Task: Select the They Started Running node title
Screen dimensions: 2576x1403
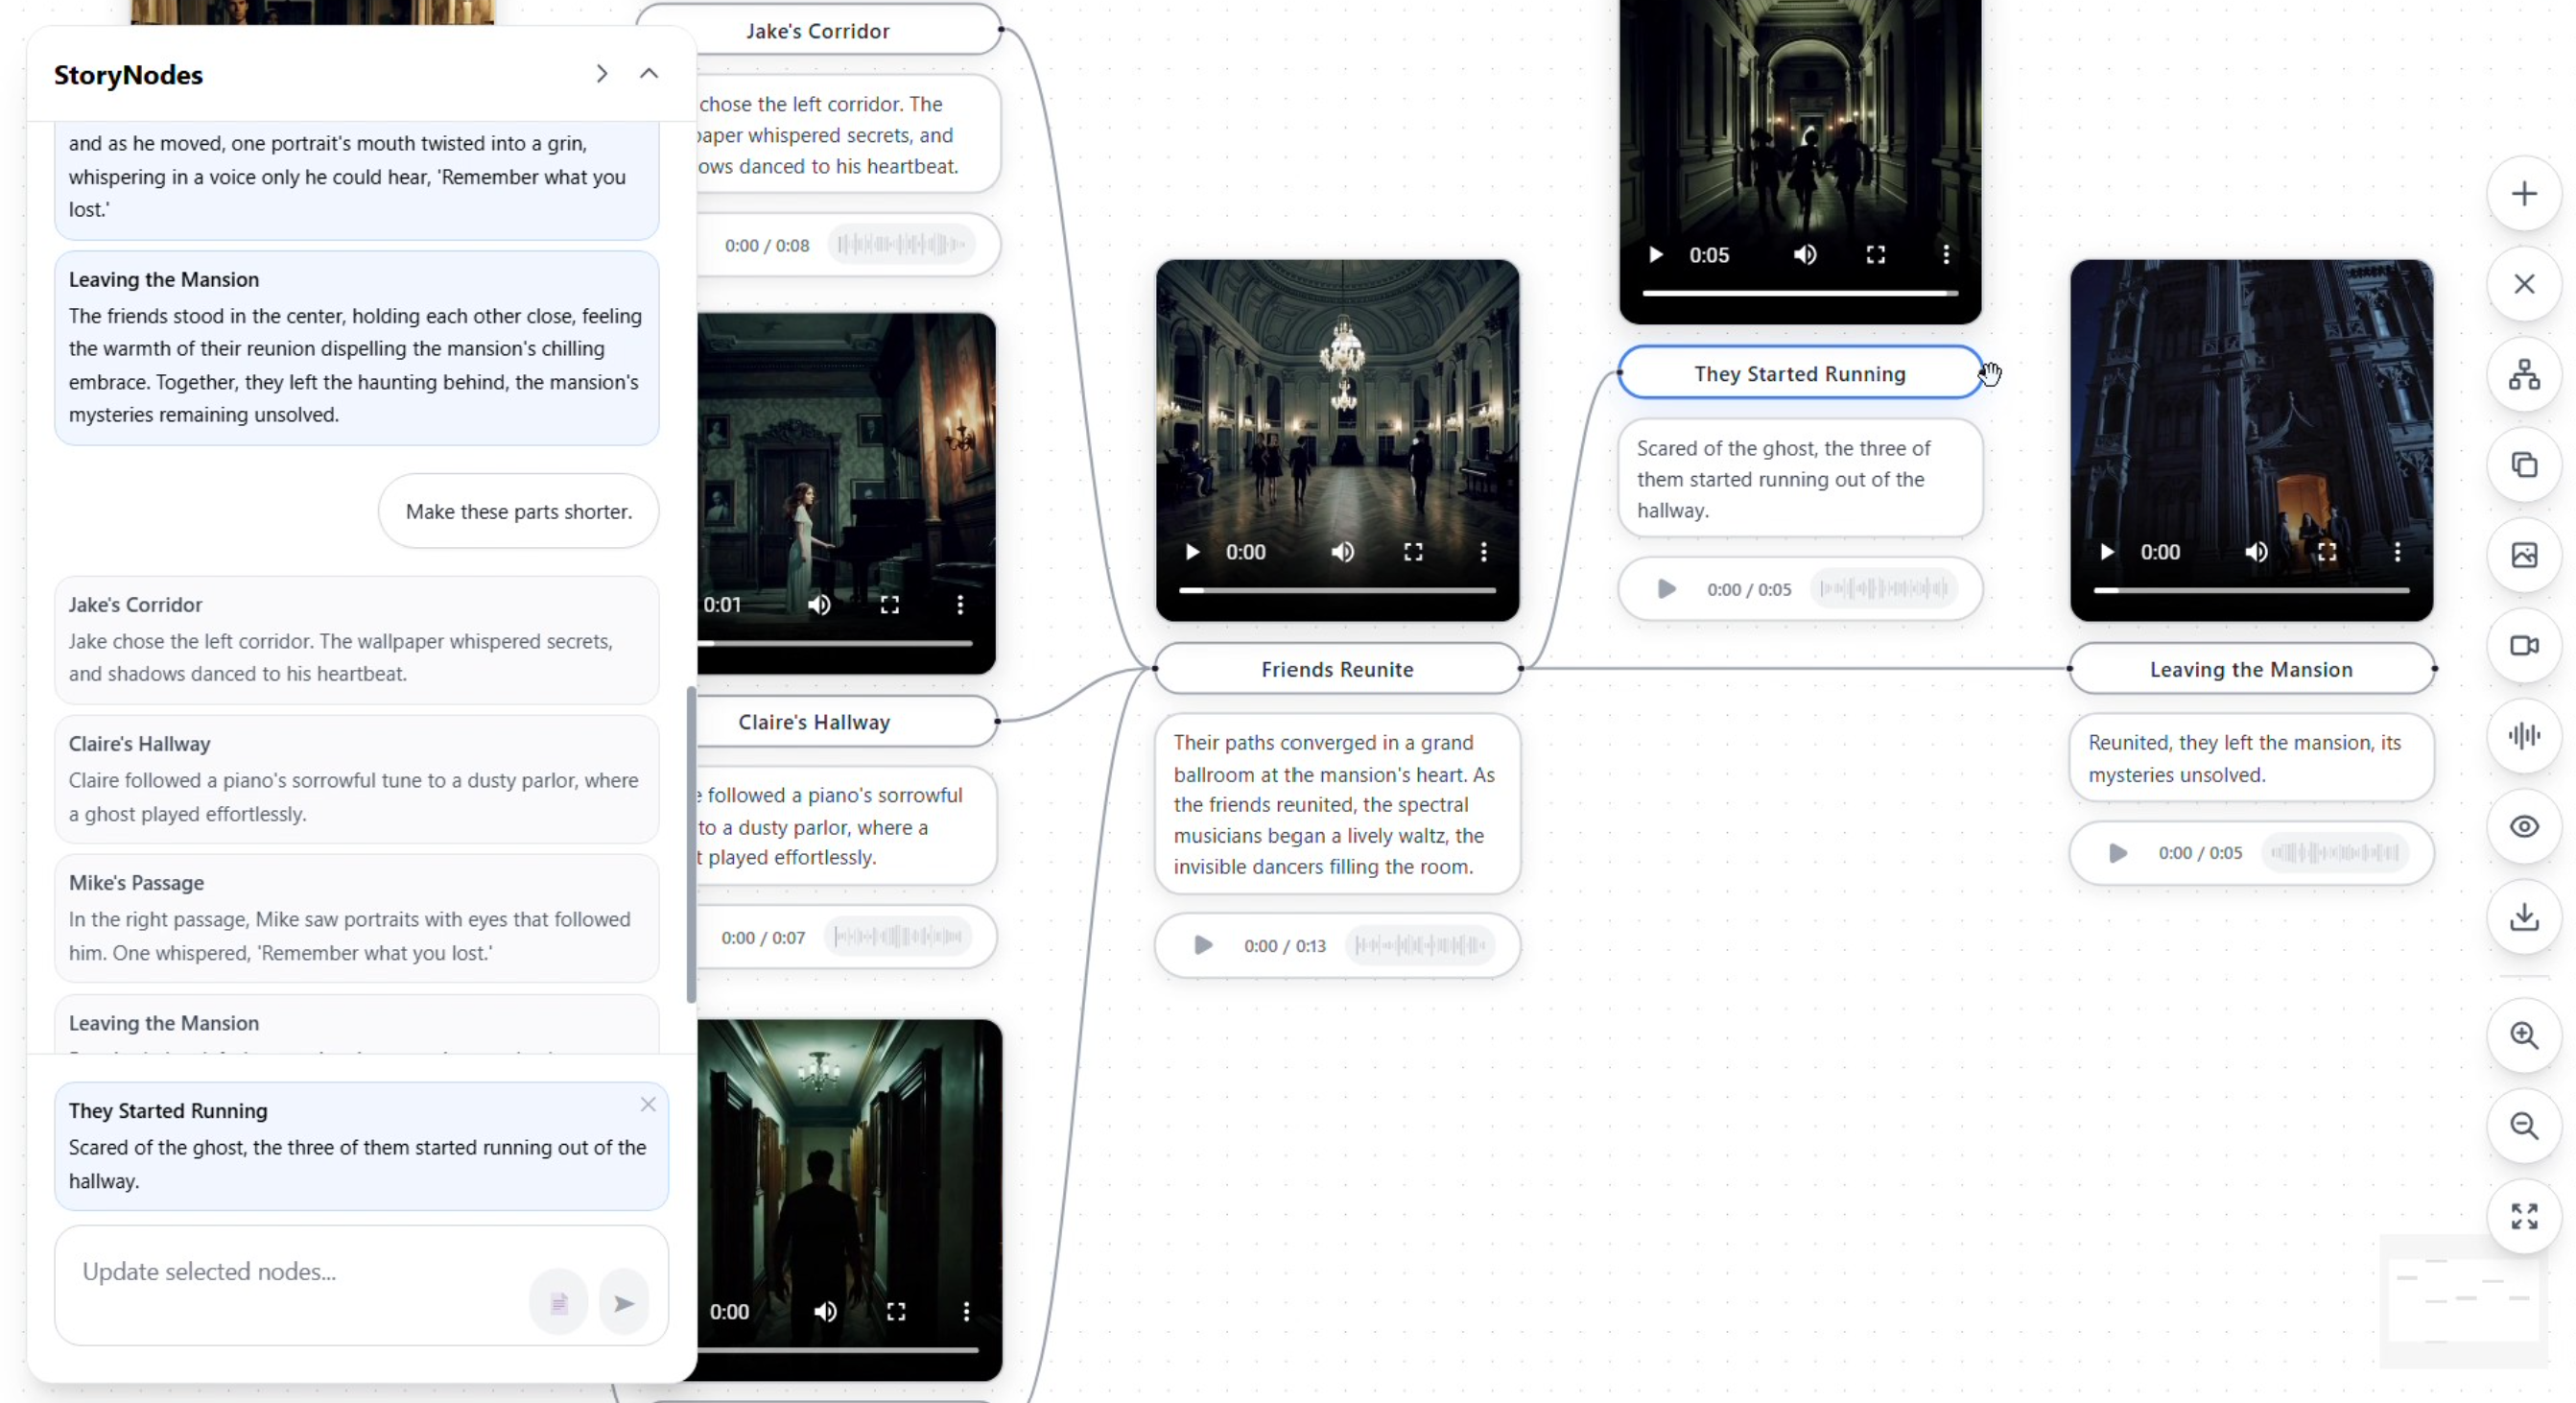Action: (x=1798, y=374)
